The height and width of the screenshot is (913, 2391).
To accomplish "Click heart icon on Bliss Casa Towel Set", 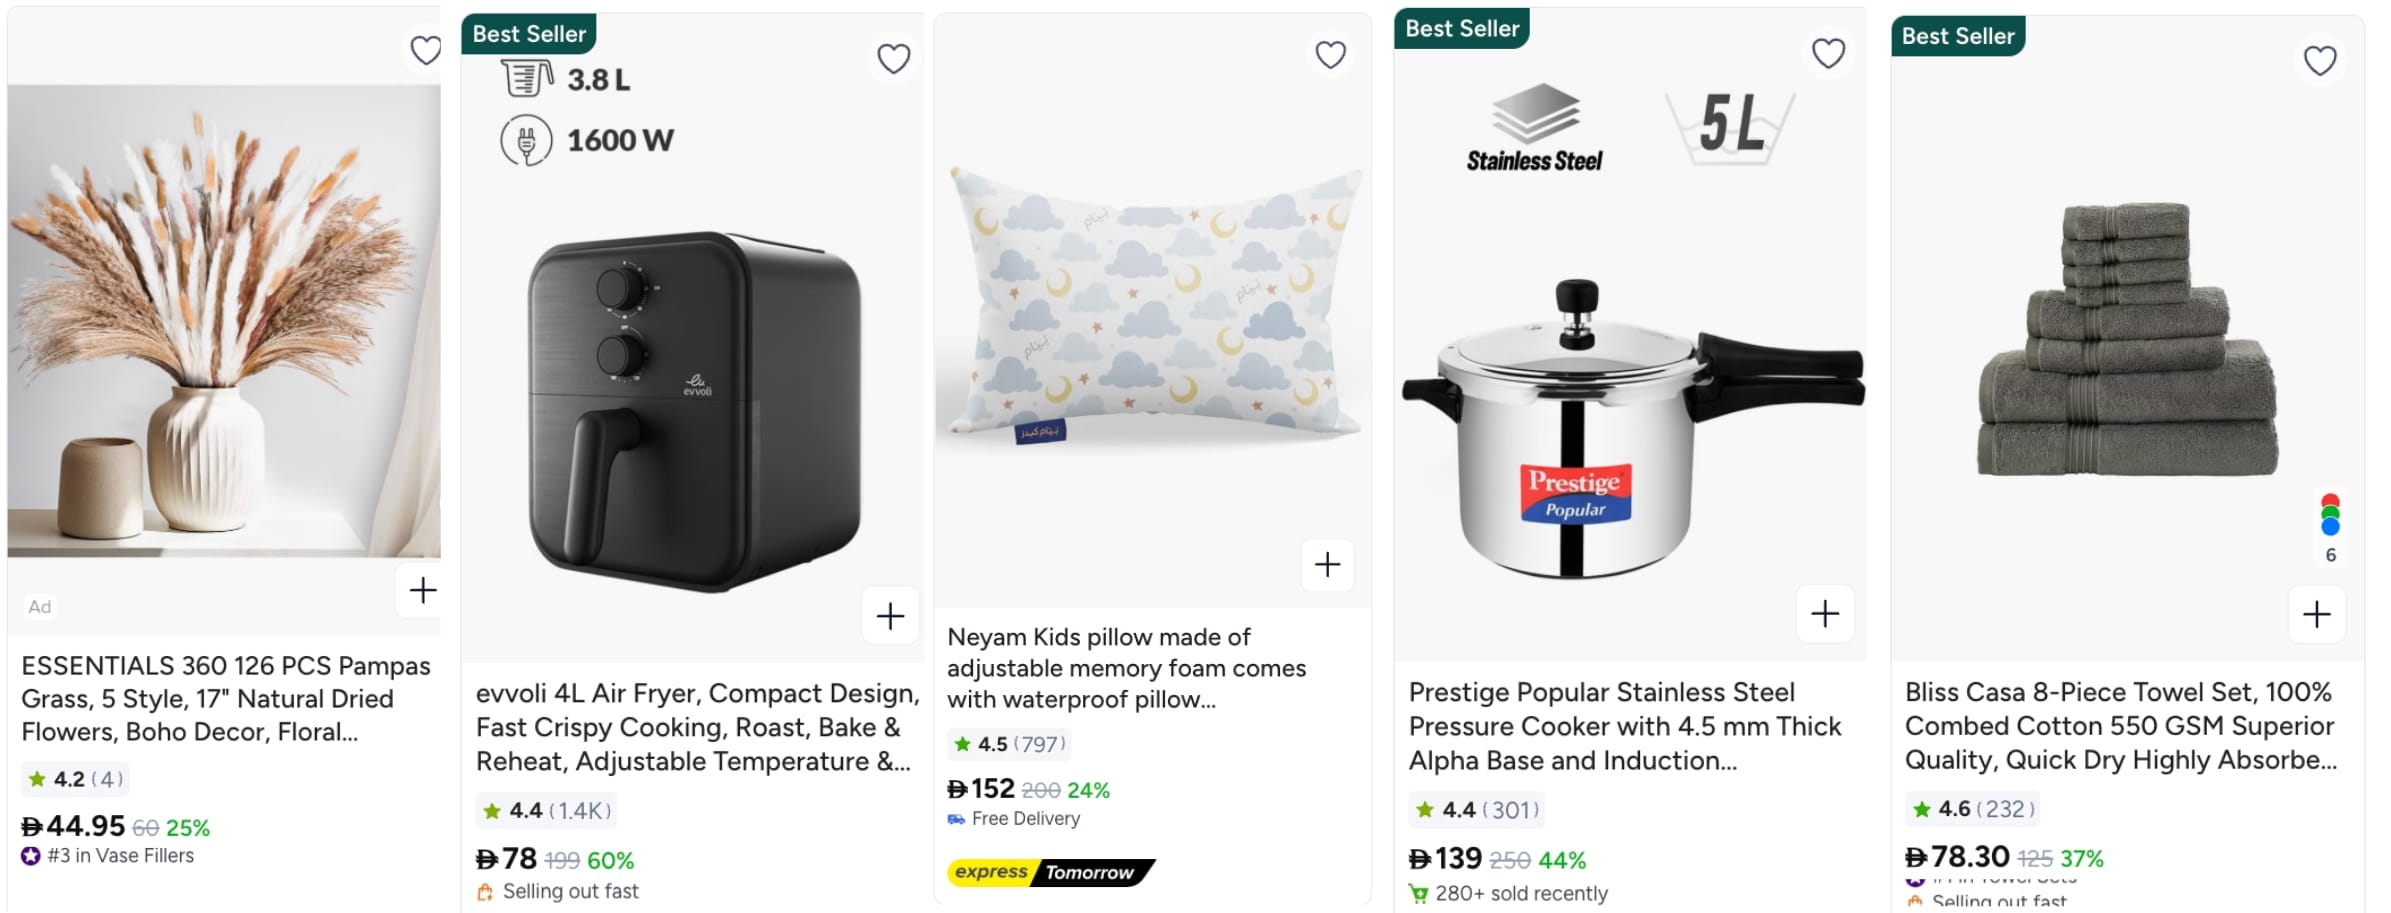I will (x=2320, y=61).
